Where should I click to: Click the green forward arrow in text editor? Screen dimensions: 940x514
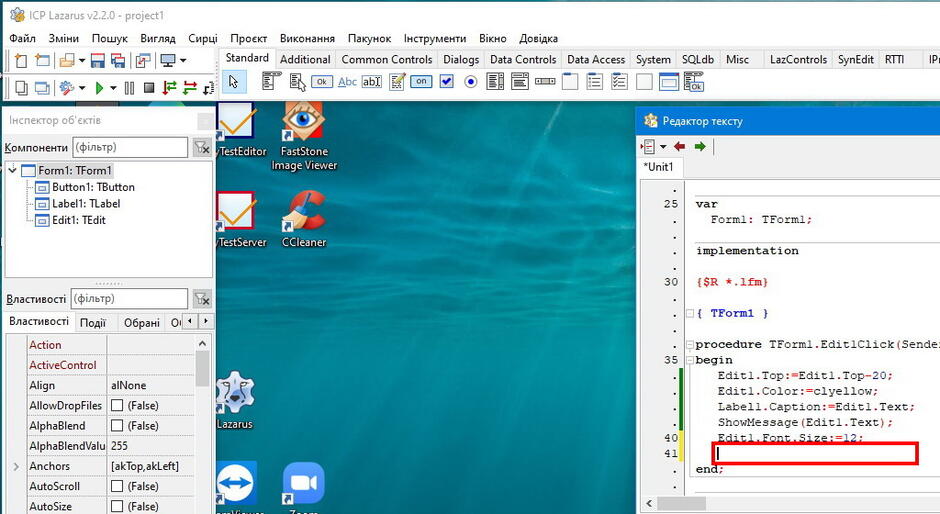700,146
